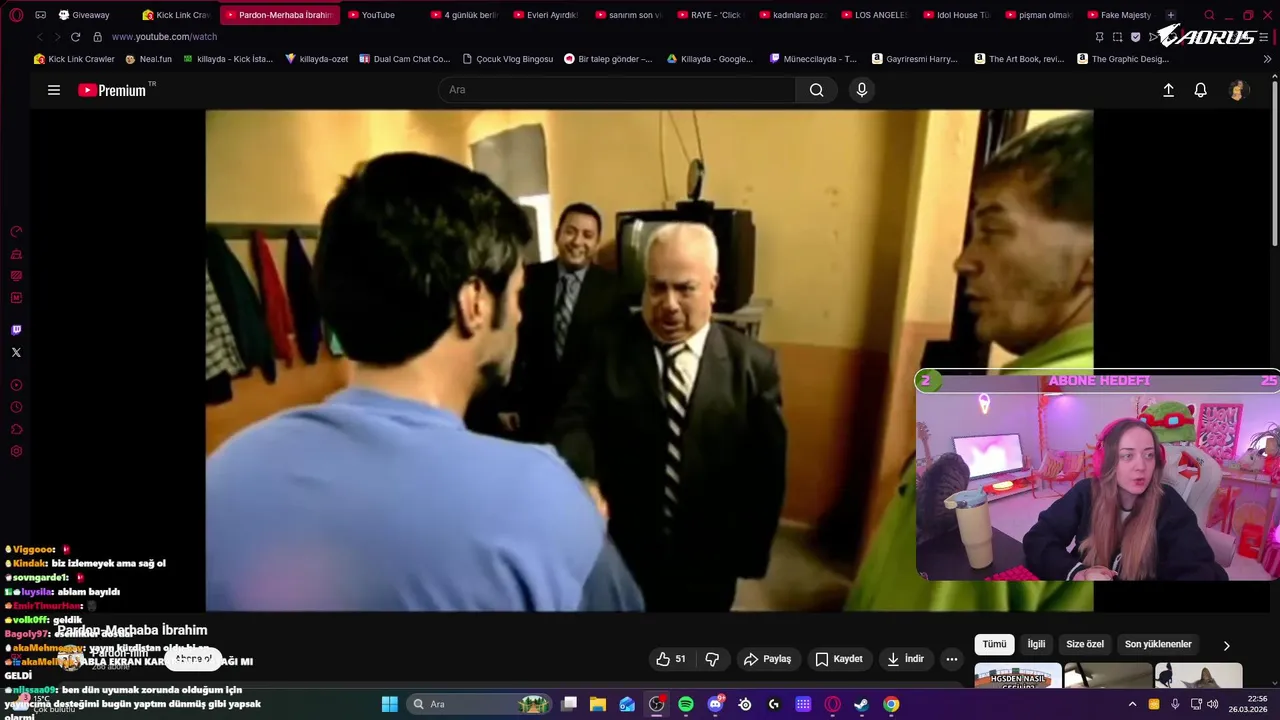Save the video with the Kaydet button
Image resolution: width=1280 pixels, height=720 pixels.
[x=838, y=659]
